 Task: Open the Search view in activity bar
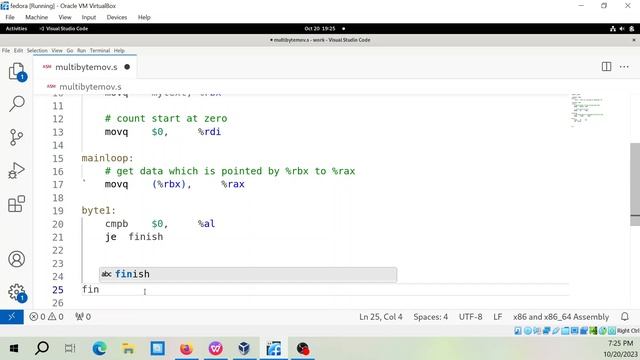click(x=17, y=104)
